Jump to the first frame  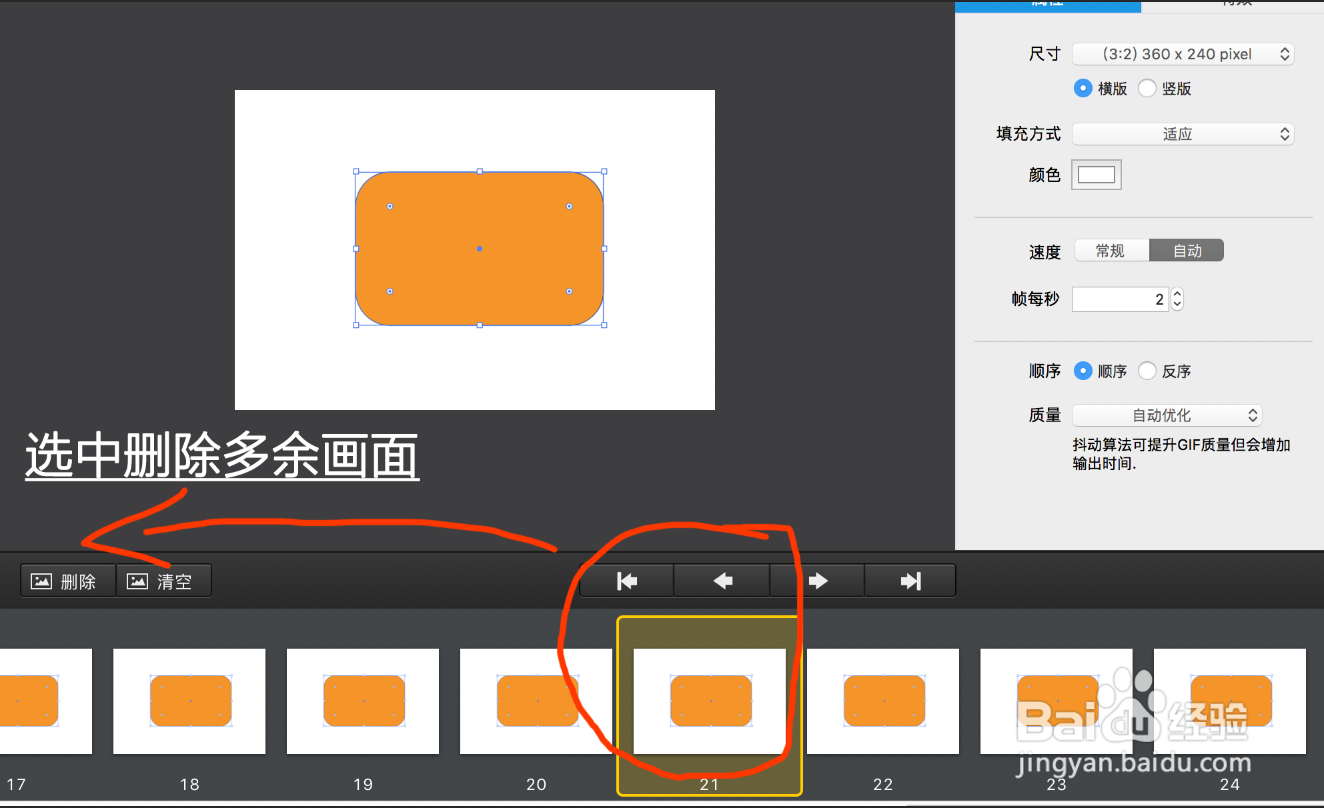[626, 580]
